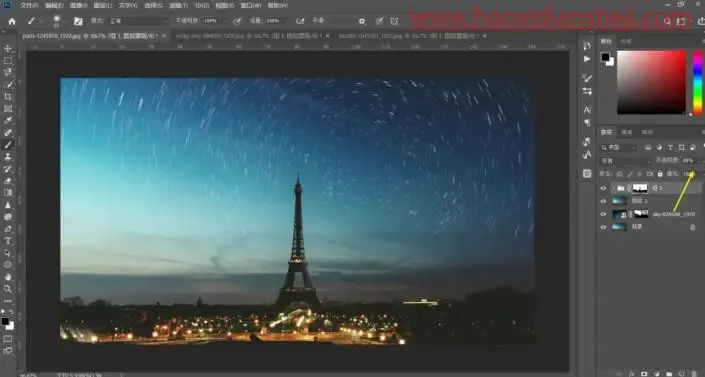Open the Actions play-button panel icon
The width and height of the screenshot is (705, 377).
click(587, 59)
